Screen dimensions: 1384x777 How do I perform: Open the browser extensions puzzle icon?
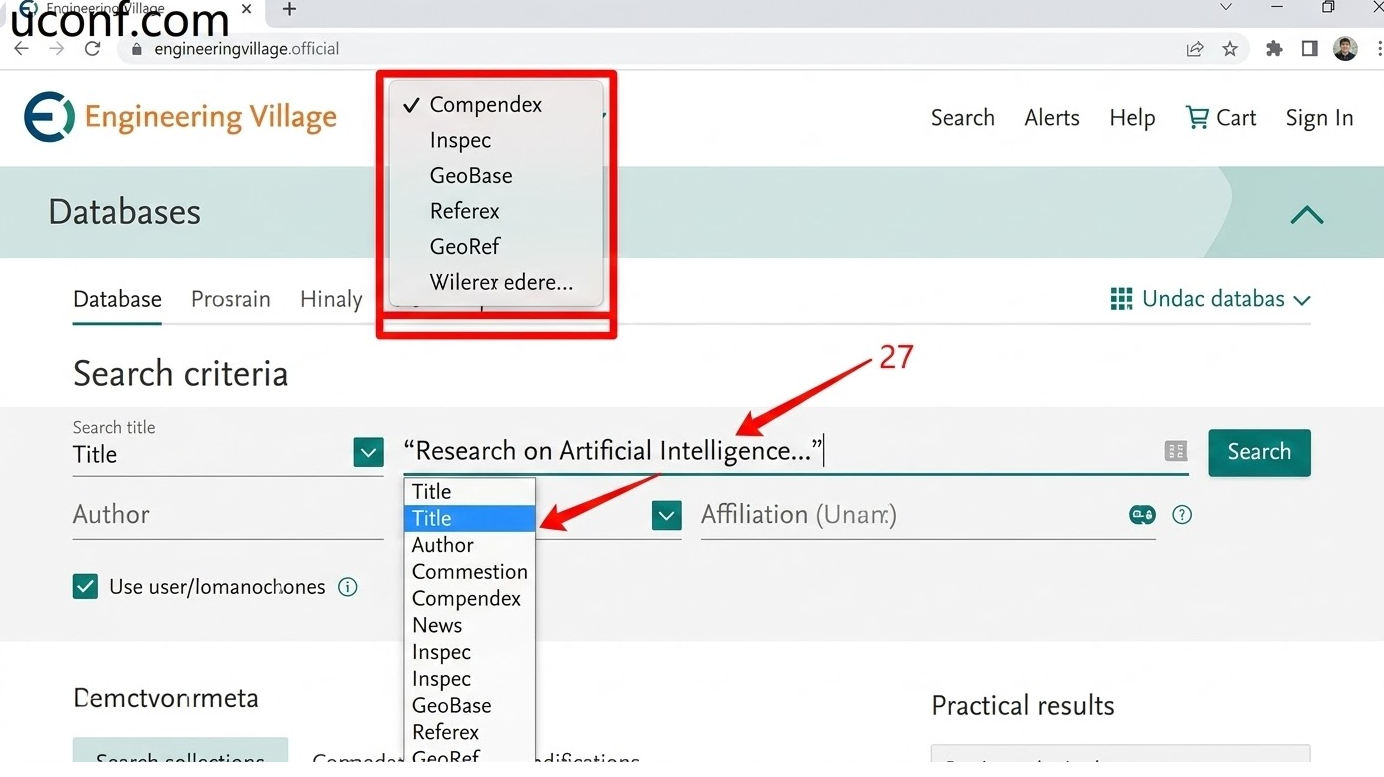coord(1274,48)
